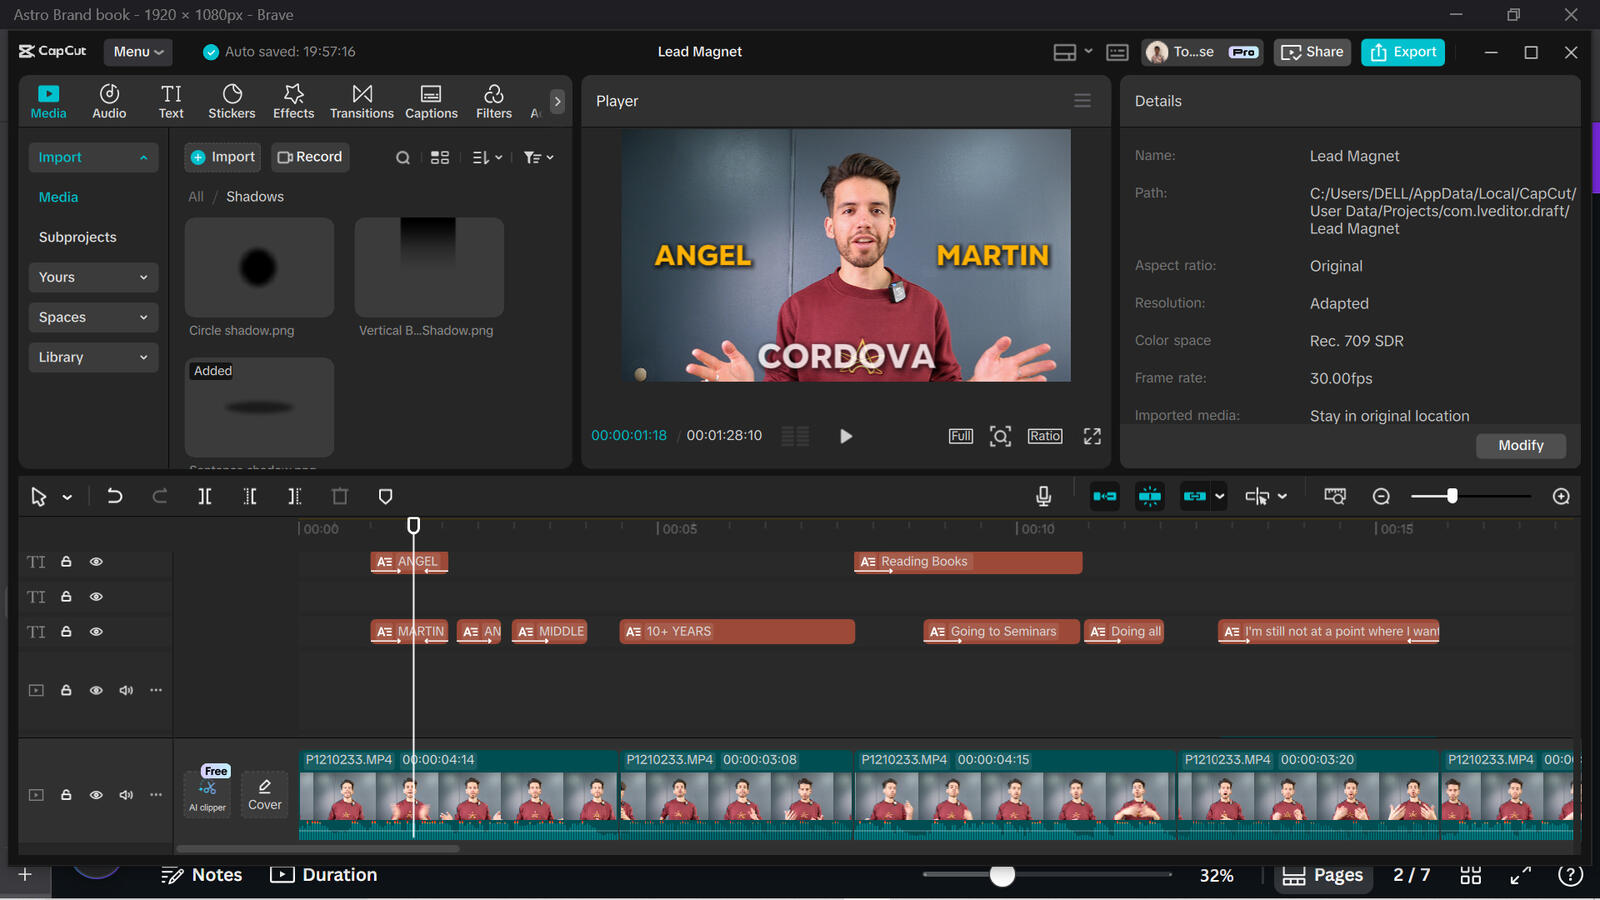Screen dimensions: 1600x900
Task: Select the 10+ YEARS text clip
Action: 737,632
